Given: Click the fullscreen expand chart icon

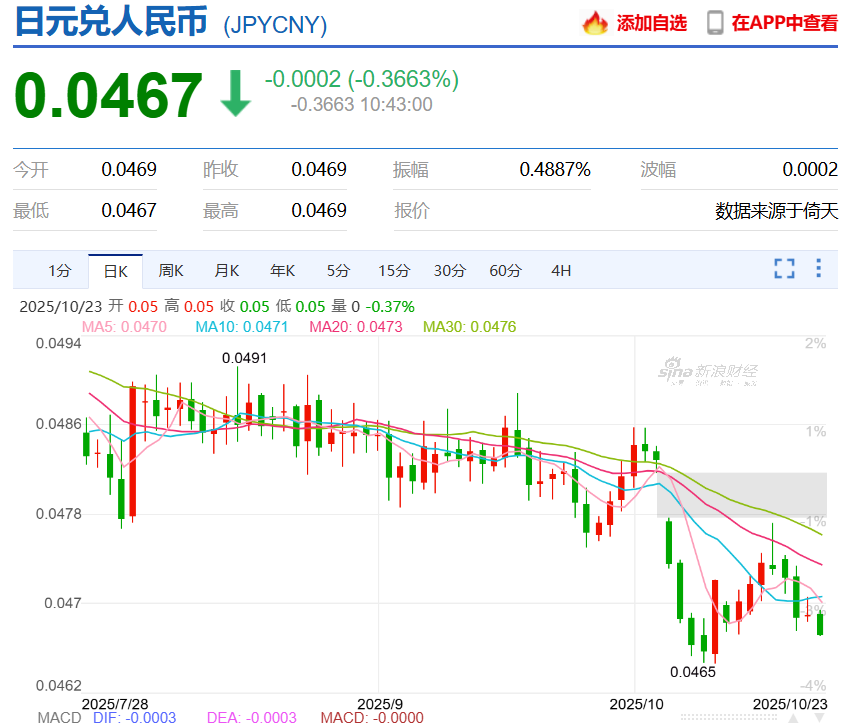Looking at the screenshot, I should [784, 268].
